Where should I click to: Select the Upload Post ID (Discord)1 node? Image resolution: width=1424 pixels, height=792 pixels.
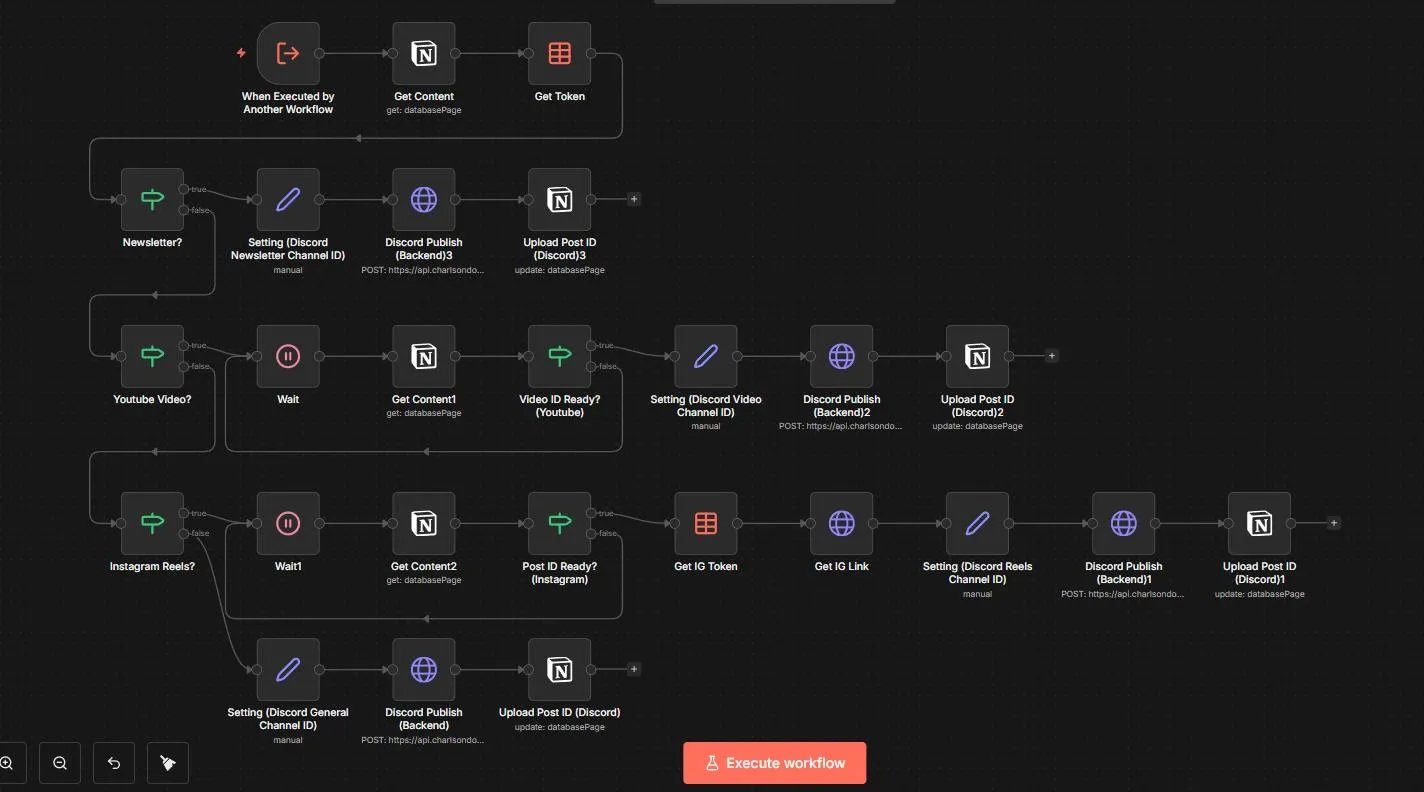tap(1259, 522)
